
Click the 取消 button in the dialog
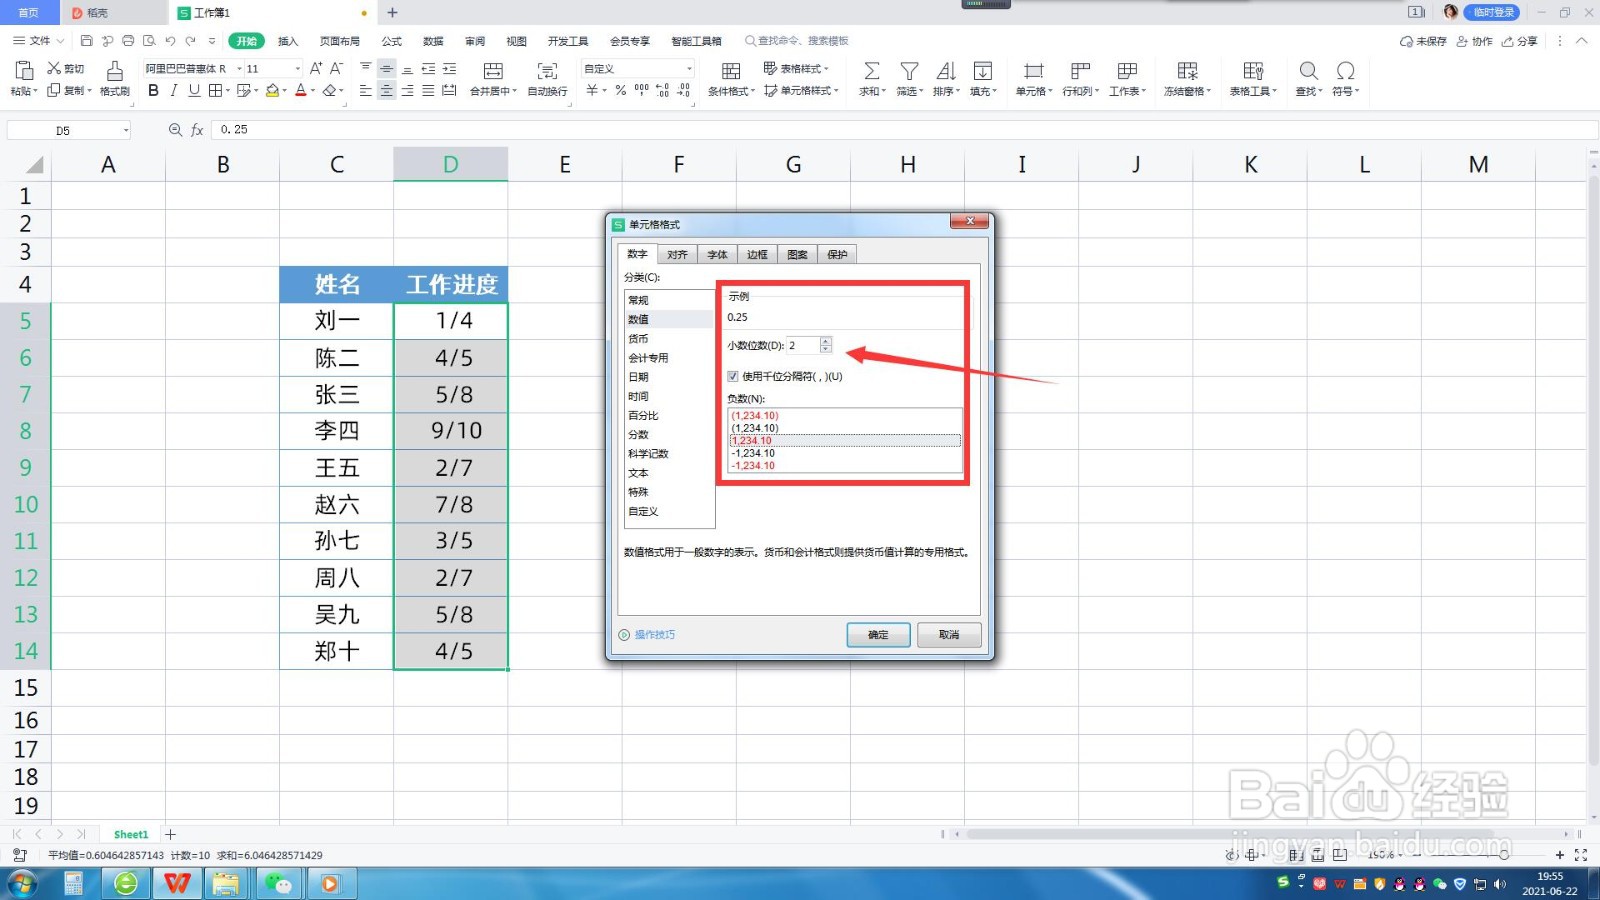click(x=949, y=635)
